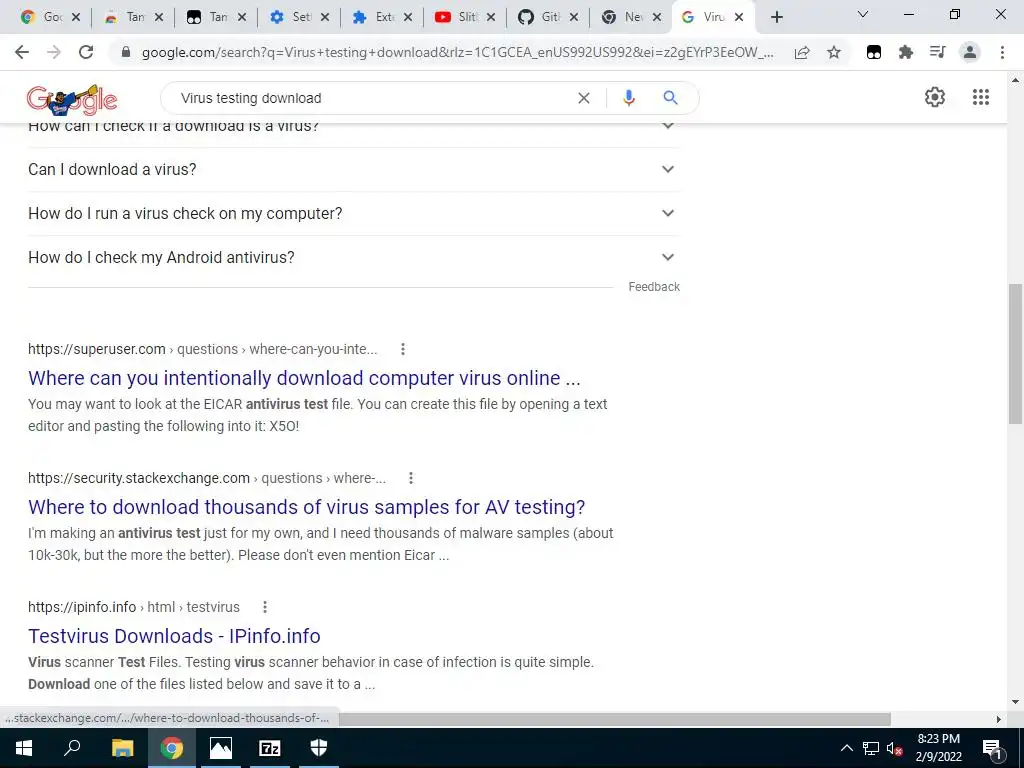Open the Google apps grid

pos(981,97)
